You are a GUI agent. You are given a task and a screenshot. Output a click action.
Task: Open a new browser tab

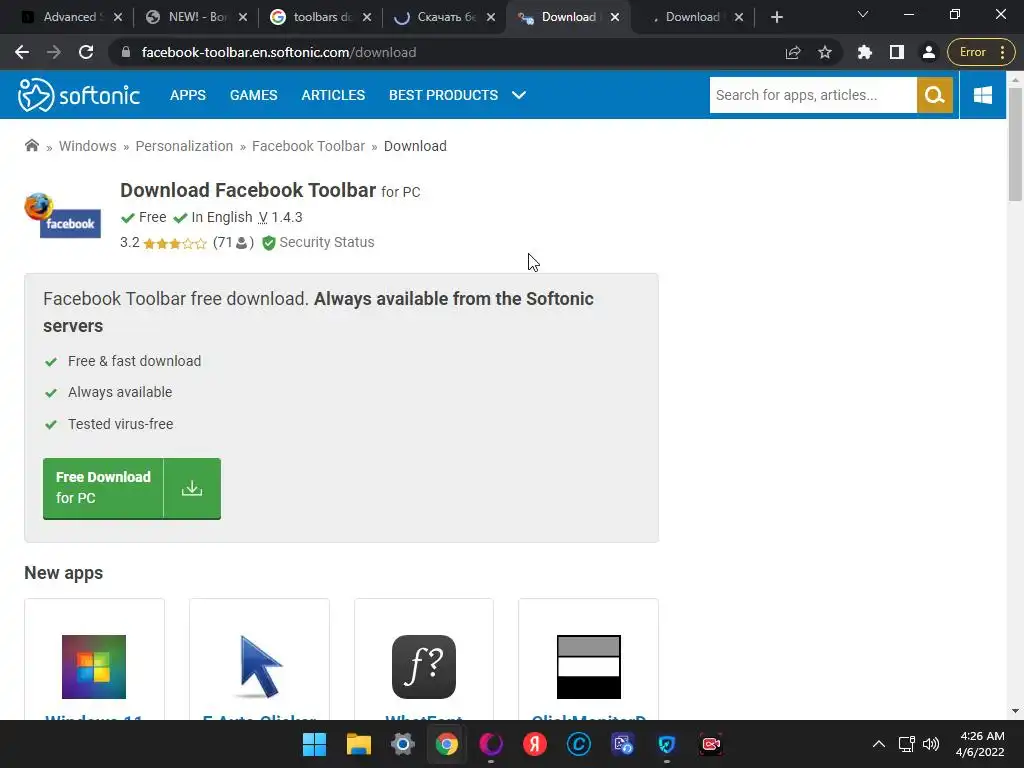[x=776, y=17]
